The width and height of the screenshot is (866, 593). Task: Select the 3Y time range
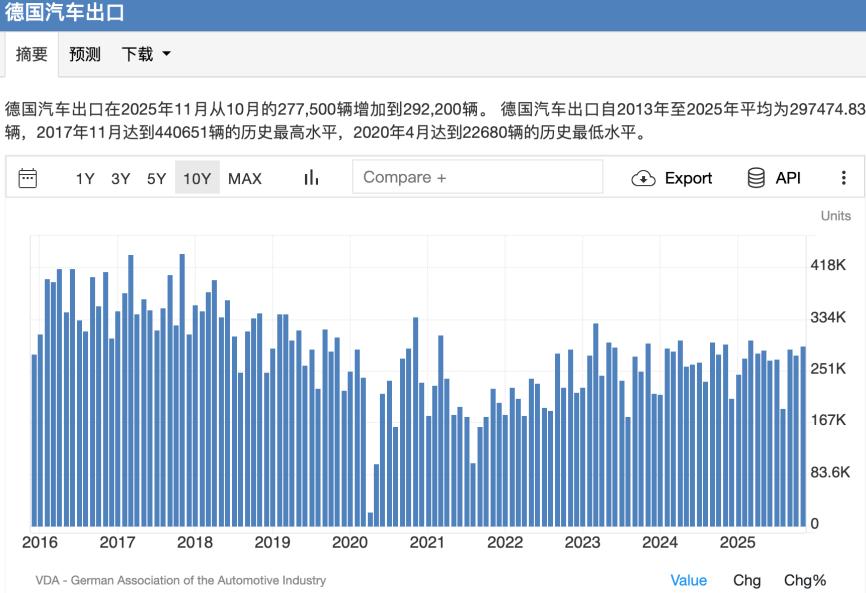coord(118,177)
